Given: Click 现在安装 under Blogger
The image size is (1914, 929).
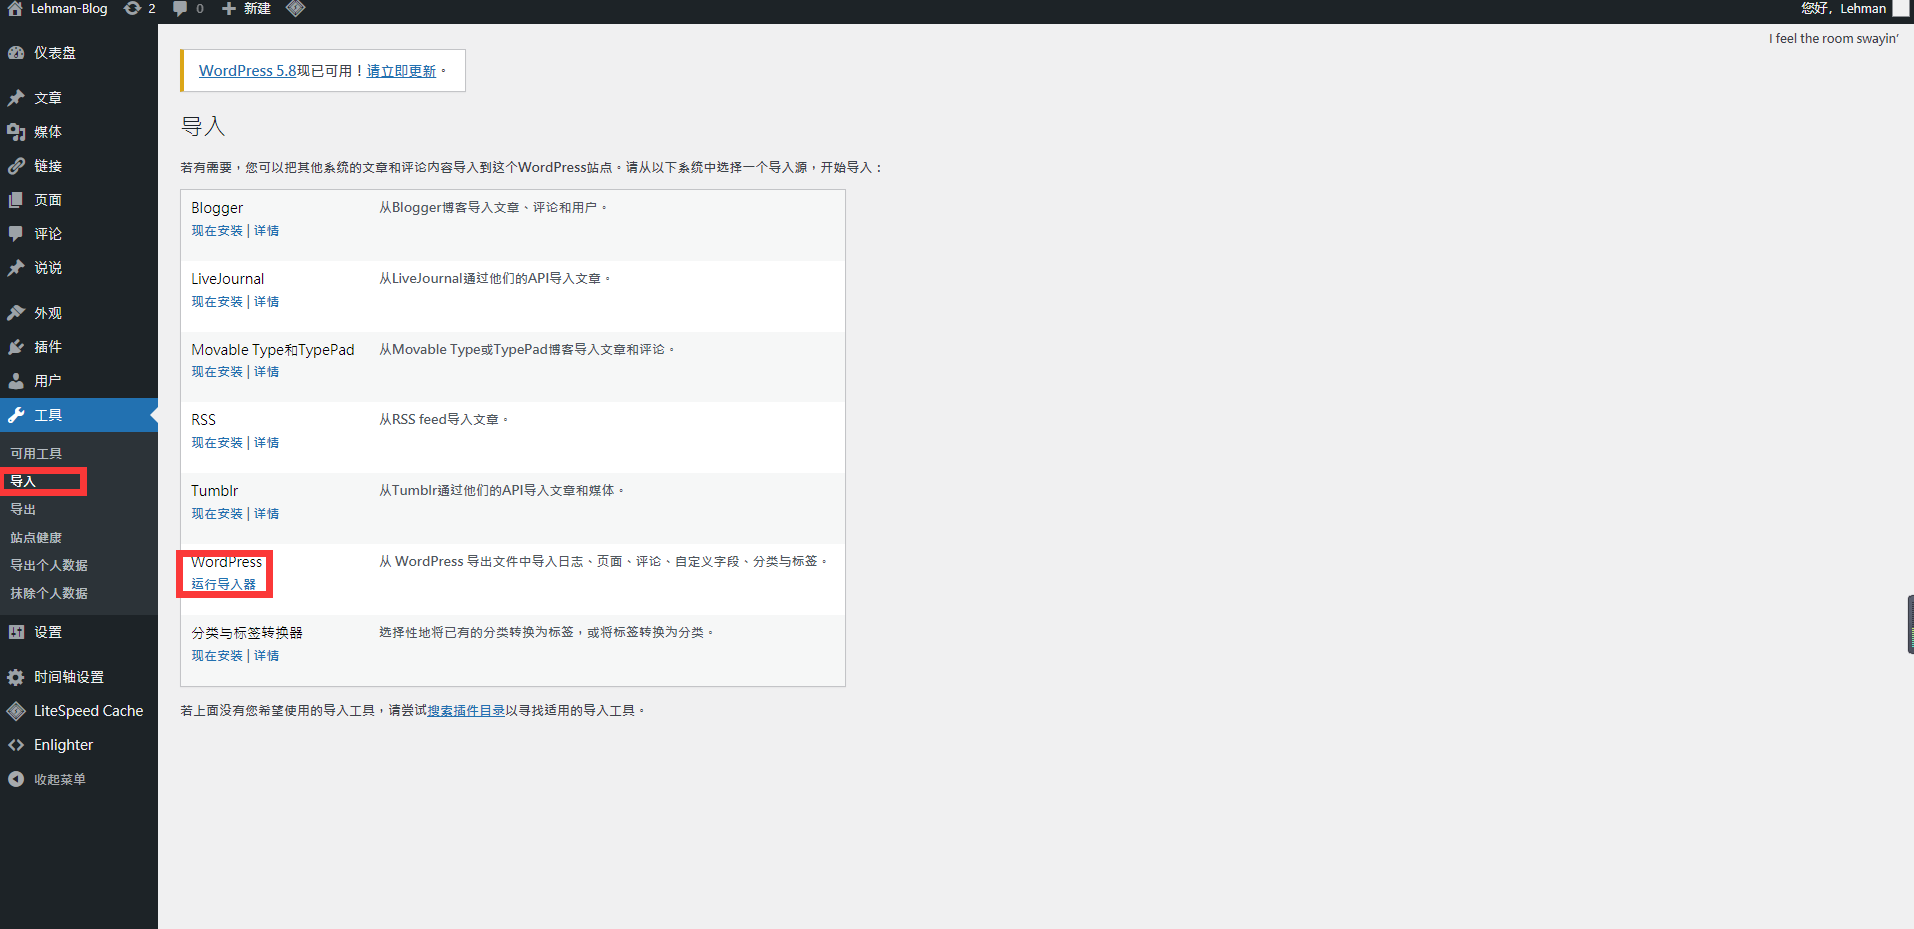Looking at the screenshot, I should (217, 231).
